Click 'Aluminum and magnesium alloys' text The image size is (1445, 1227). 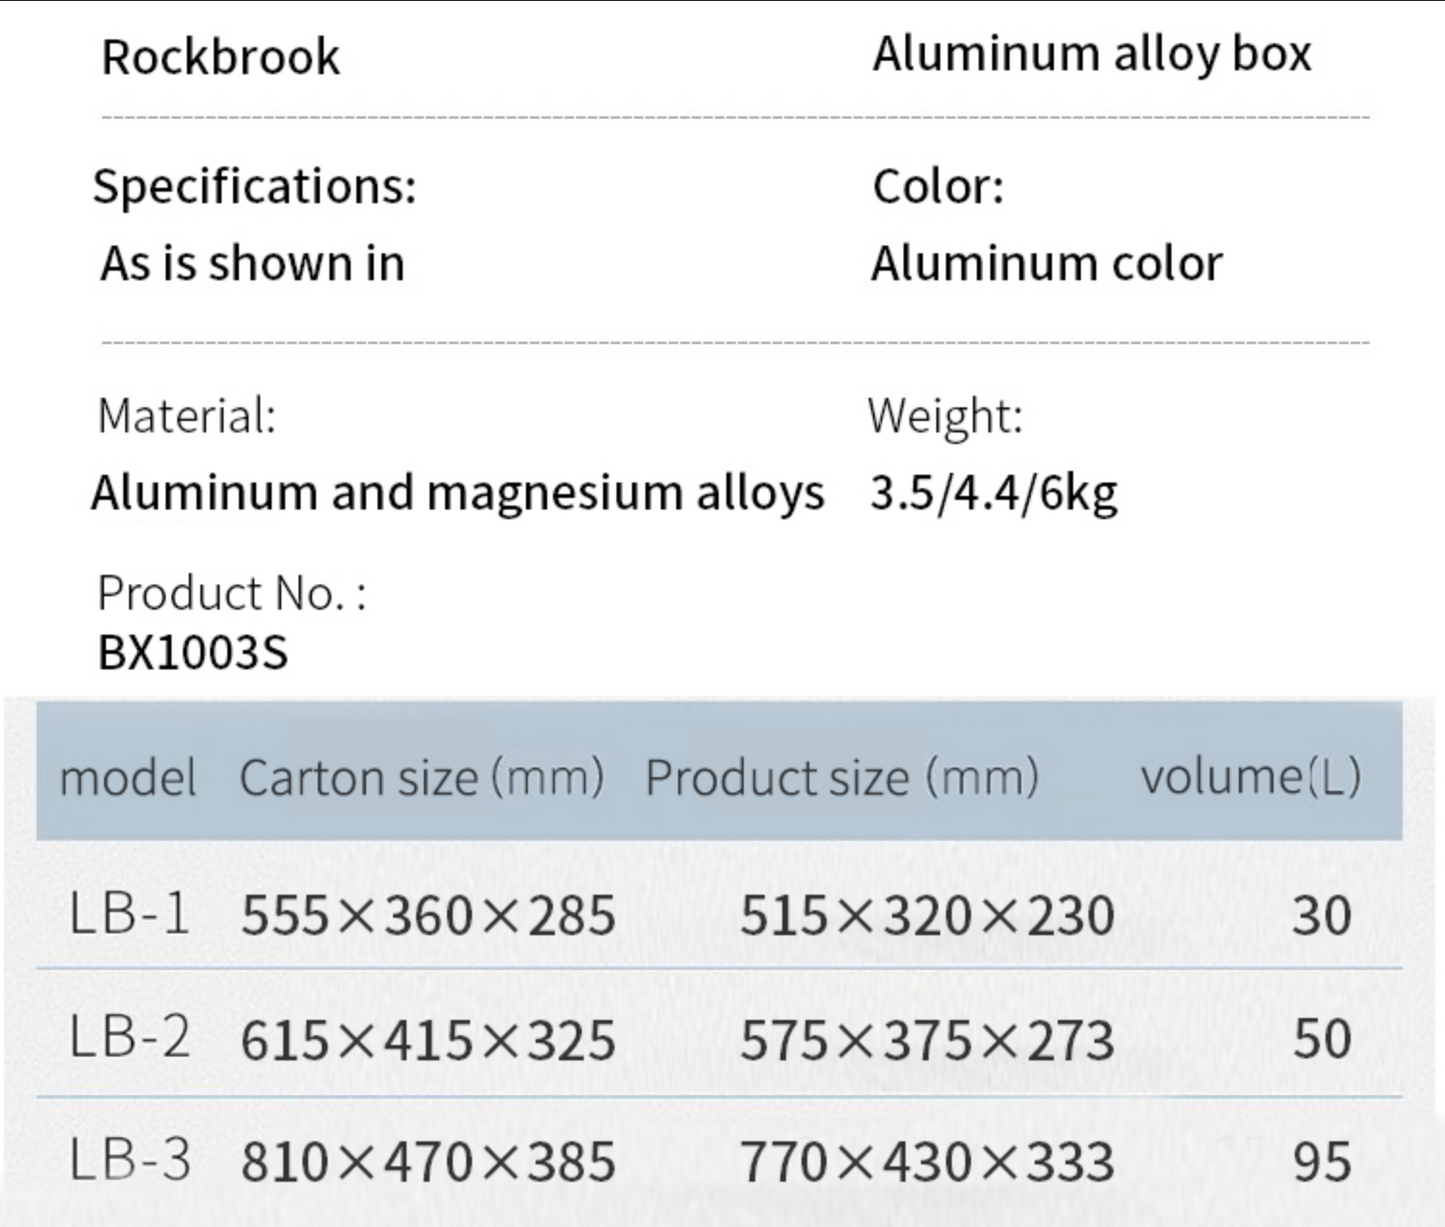click(458, 492)
